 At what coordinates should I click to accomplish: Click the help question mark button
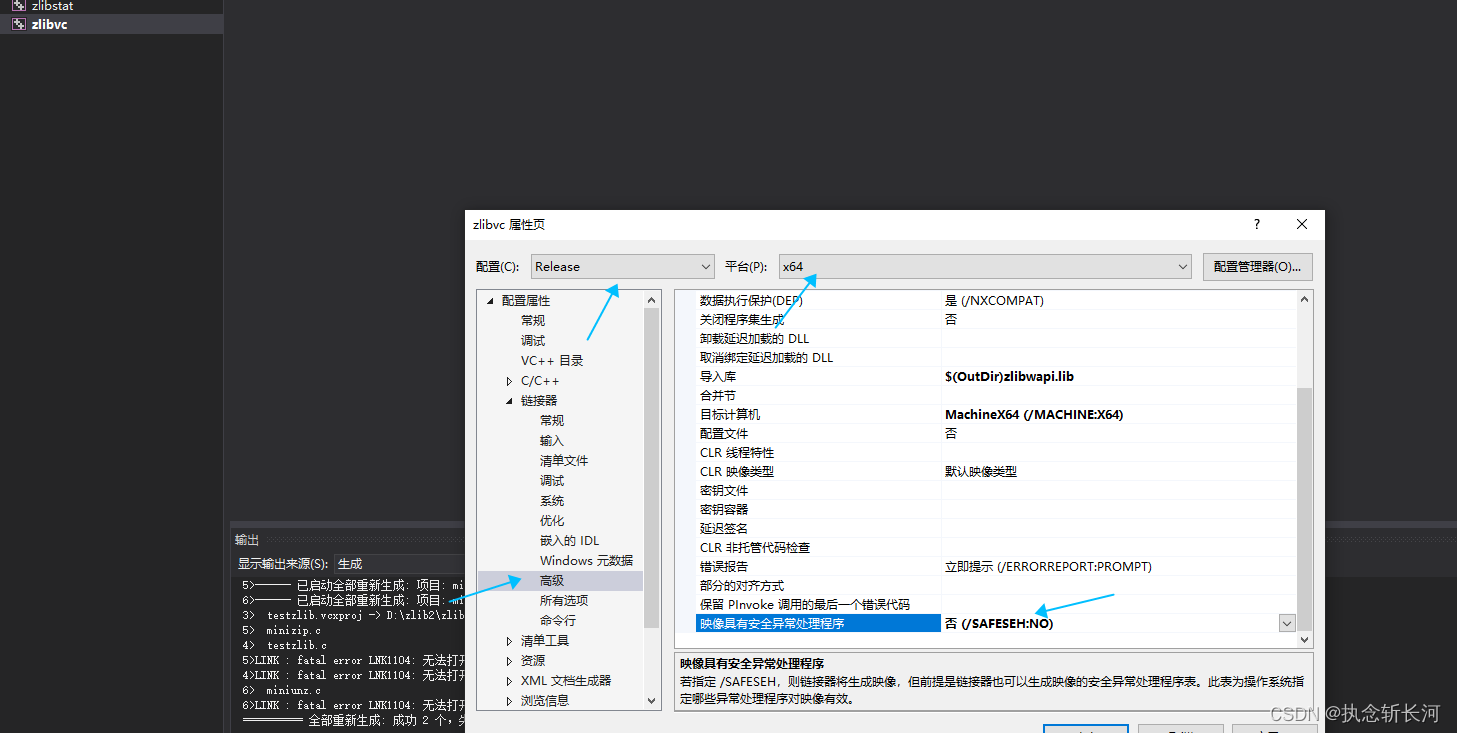click(1257, 224)
